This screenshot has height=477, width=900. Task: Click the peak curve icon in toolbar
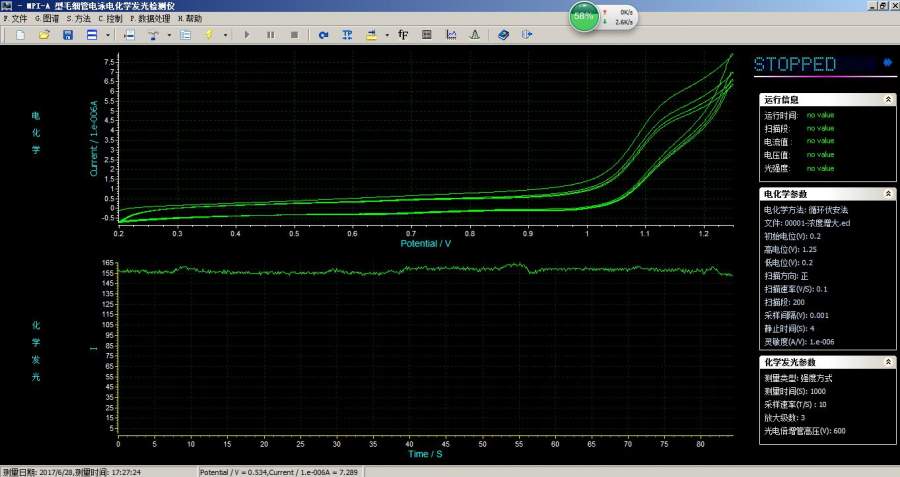tap(474, 35)
